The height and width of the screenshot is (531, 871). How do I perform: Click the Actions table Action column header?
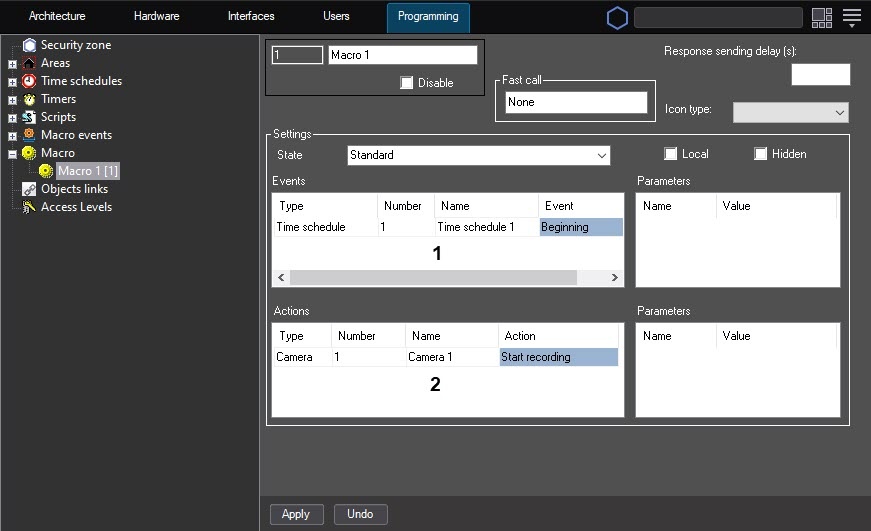pyautogui.click(x=558, y=336)
